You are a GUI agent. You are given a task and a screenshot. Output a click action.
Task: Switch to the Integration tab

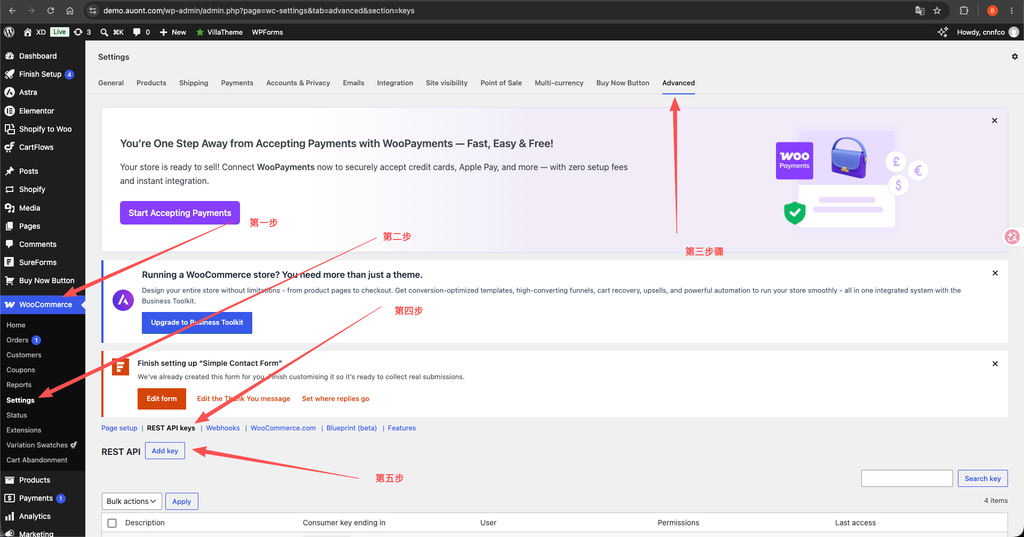click(395, 83)
